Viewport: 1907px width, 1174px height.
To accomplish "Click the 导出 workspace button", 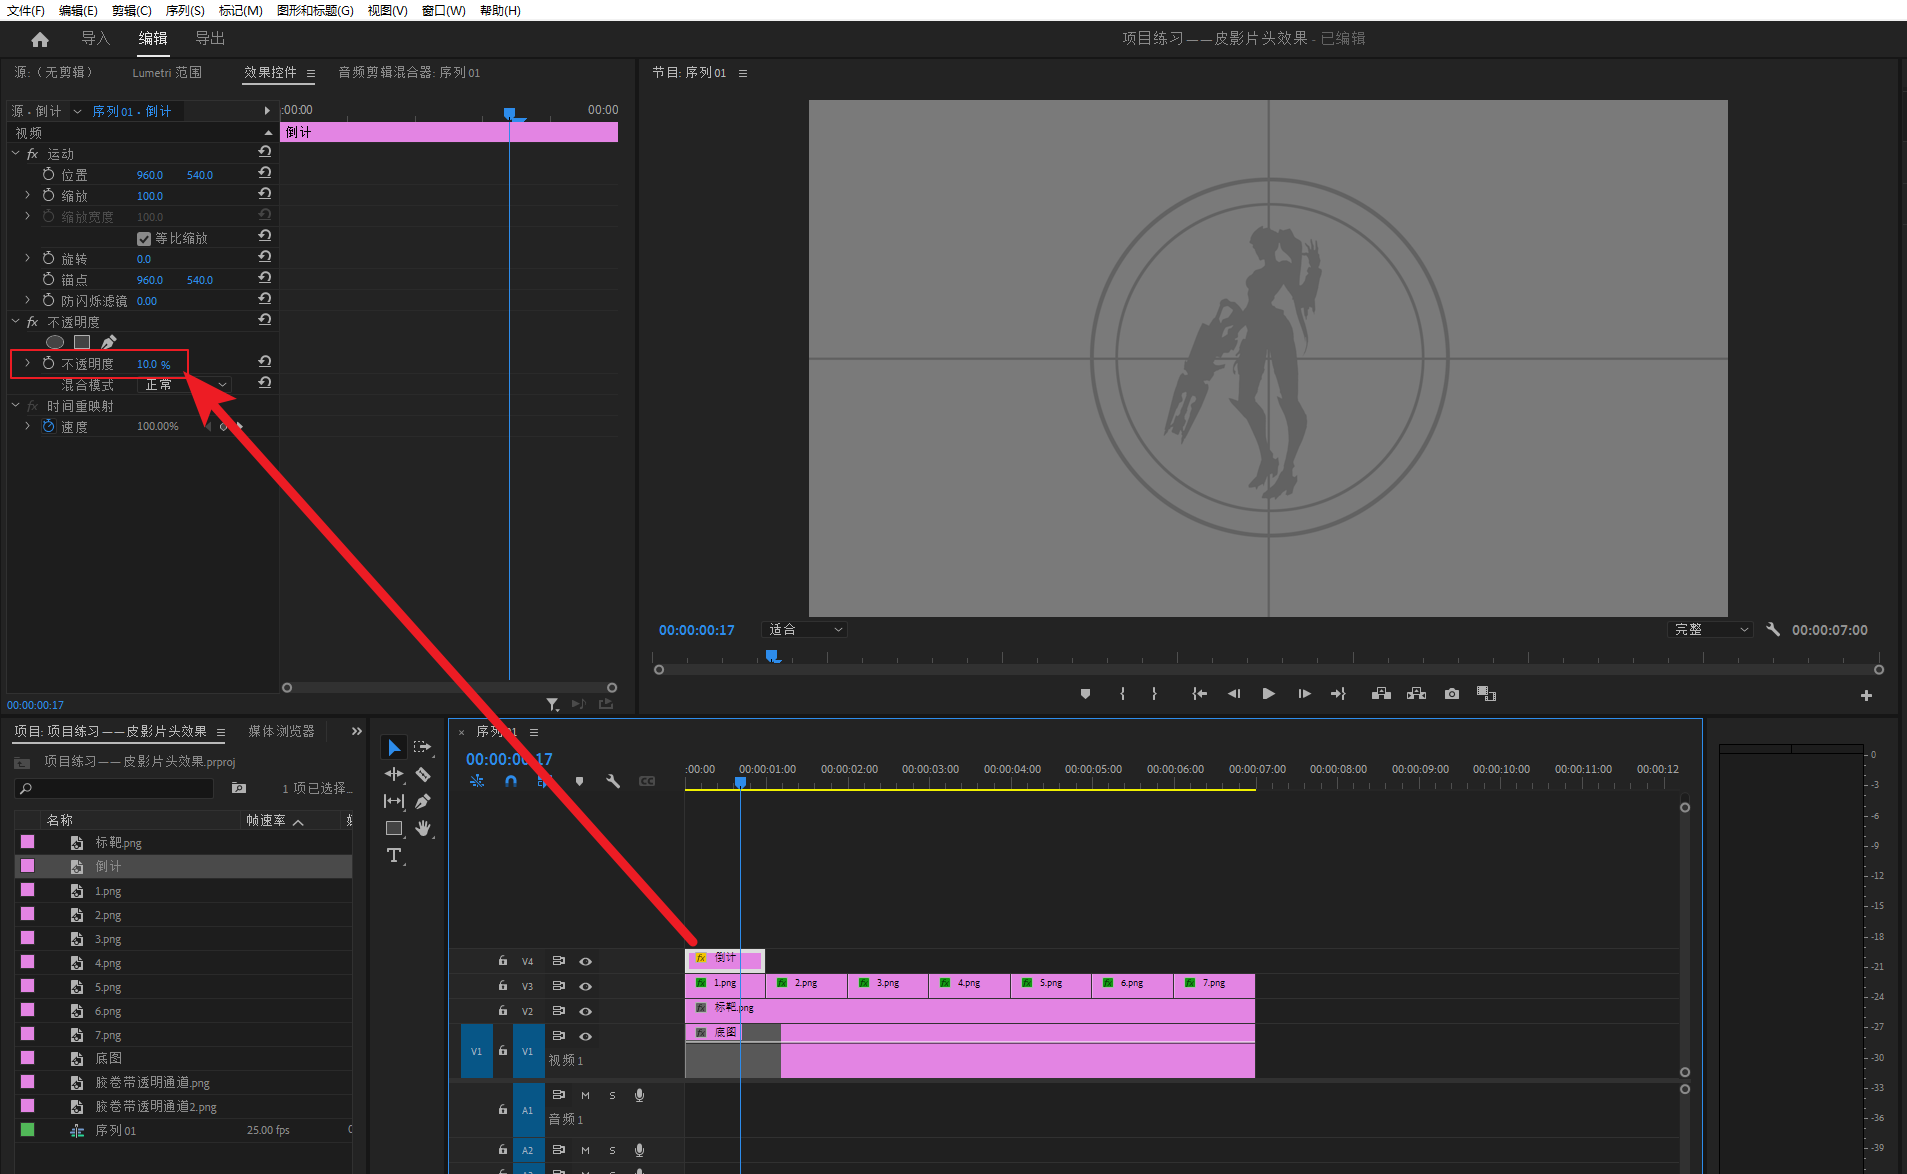I will 210,39.
